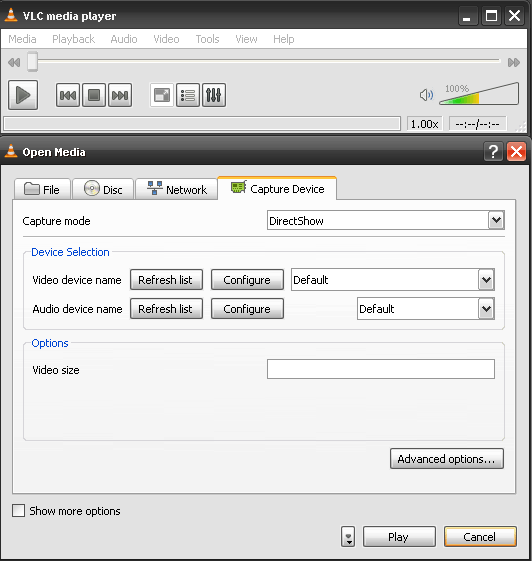Configure the audio device
The width and height of the screenshot is (532, 561).
tap(247, 309)
